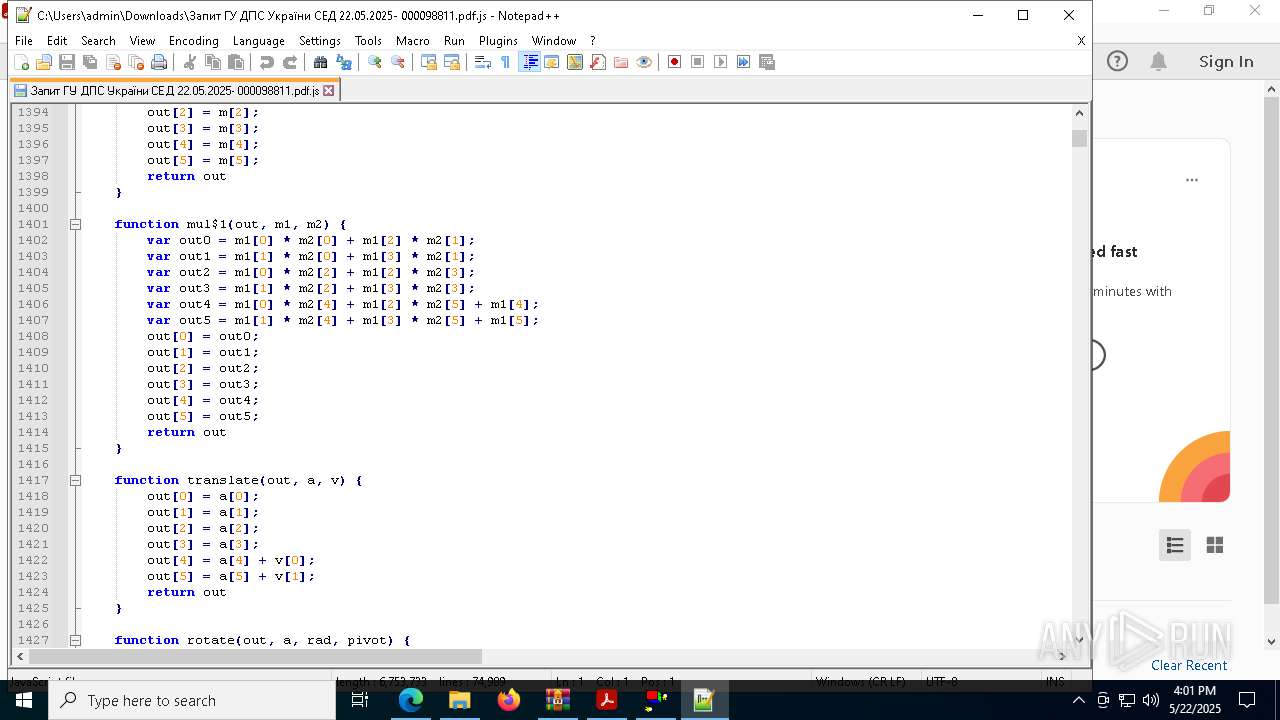The width and height of the screenshot is (1280, 720).
Task: Click line number 1401 in the margin
Action: click(x=33, y=224)
